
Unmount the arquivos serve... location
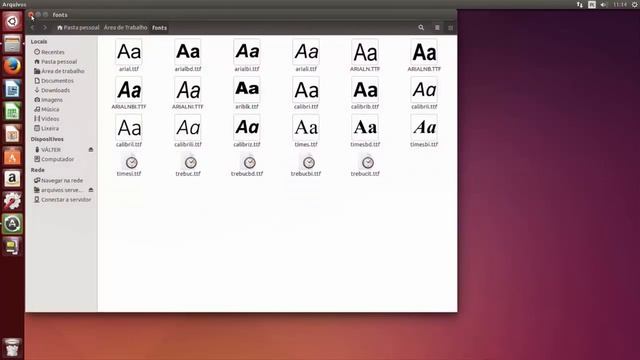pos(91,190)
